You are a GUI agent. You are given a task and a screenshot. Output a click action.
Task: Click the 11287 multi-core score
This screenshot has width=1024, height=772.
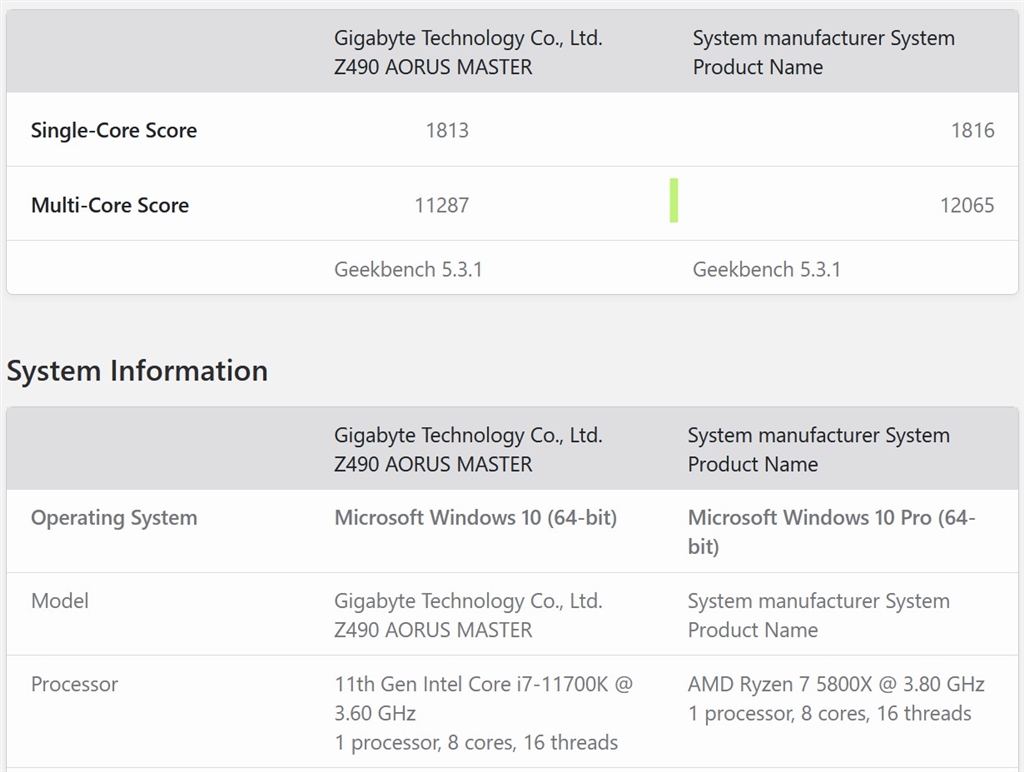pyautogui.click(x=441, y=205)
